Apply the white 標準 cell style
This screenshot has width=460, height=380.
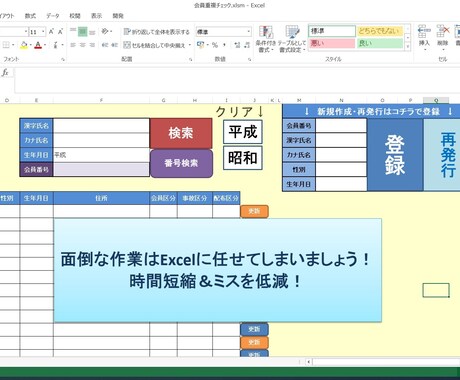(332, 31)
